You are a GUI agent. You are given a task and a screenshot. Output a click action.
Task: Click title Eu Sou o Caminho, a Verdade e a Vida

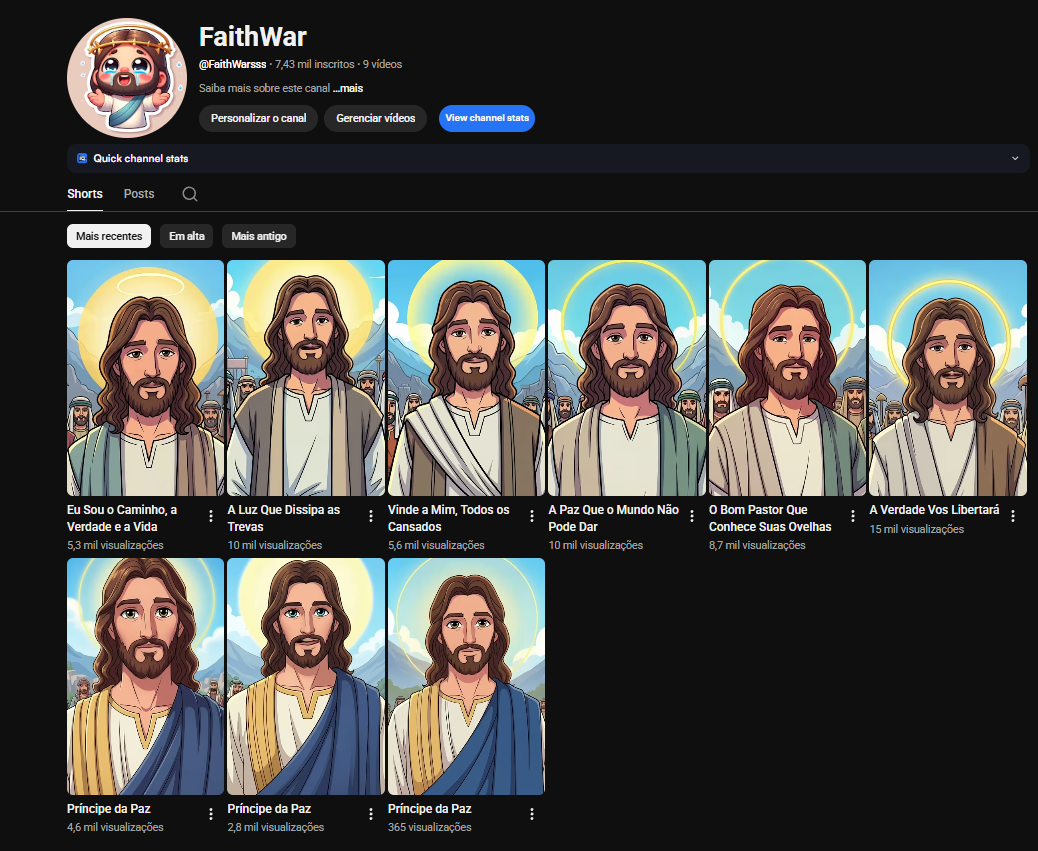122,518
